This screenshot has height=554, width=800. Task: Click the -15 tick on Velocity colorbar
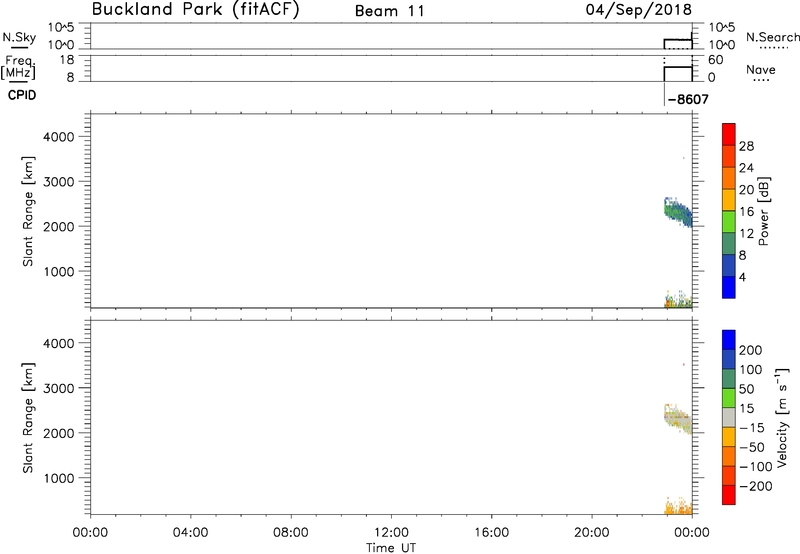[752, 428]
